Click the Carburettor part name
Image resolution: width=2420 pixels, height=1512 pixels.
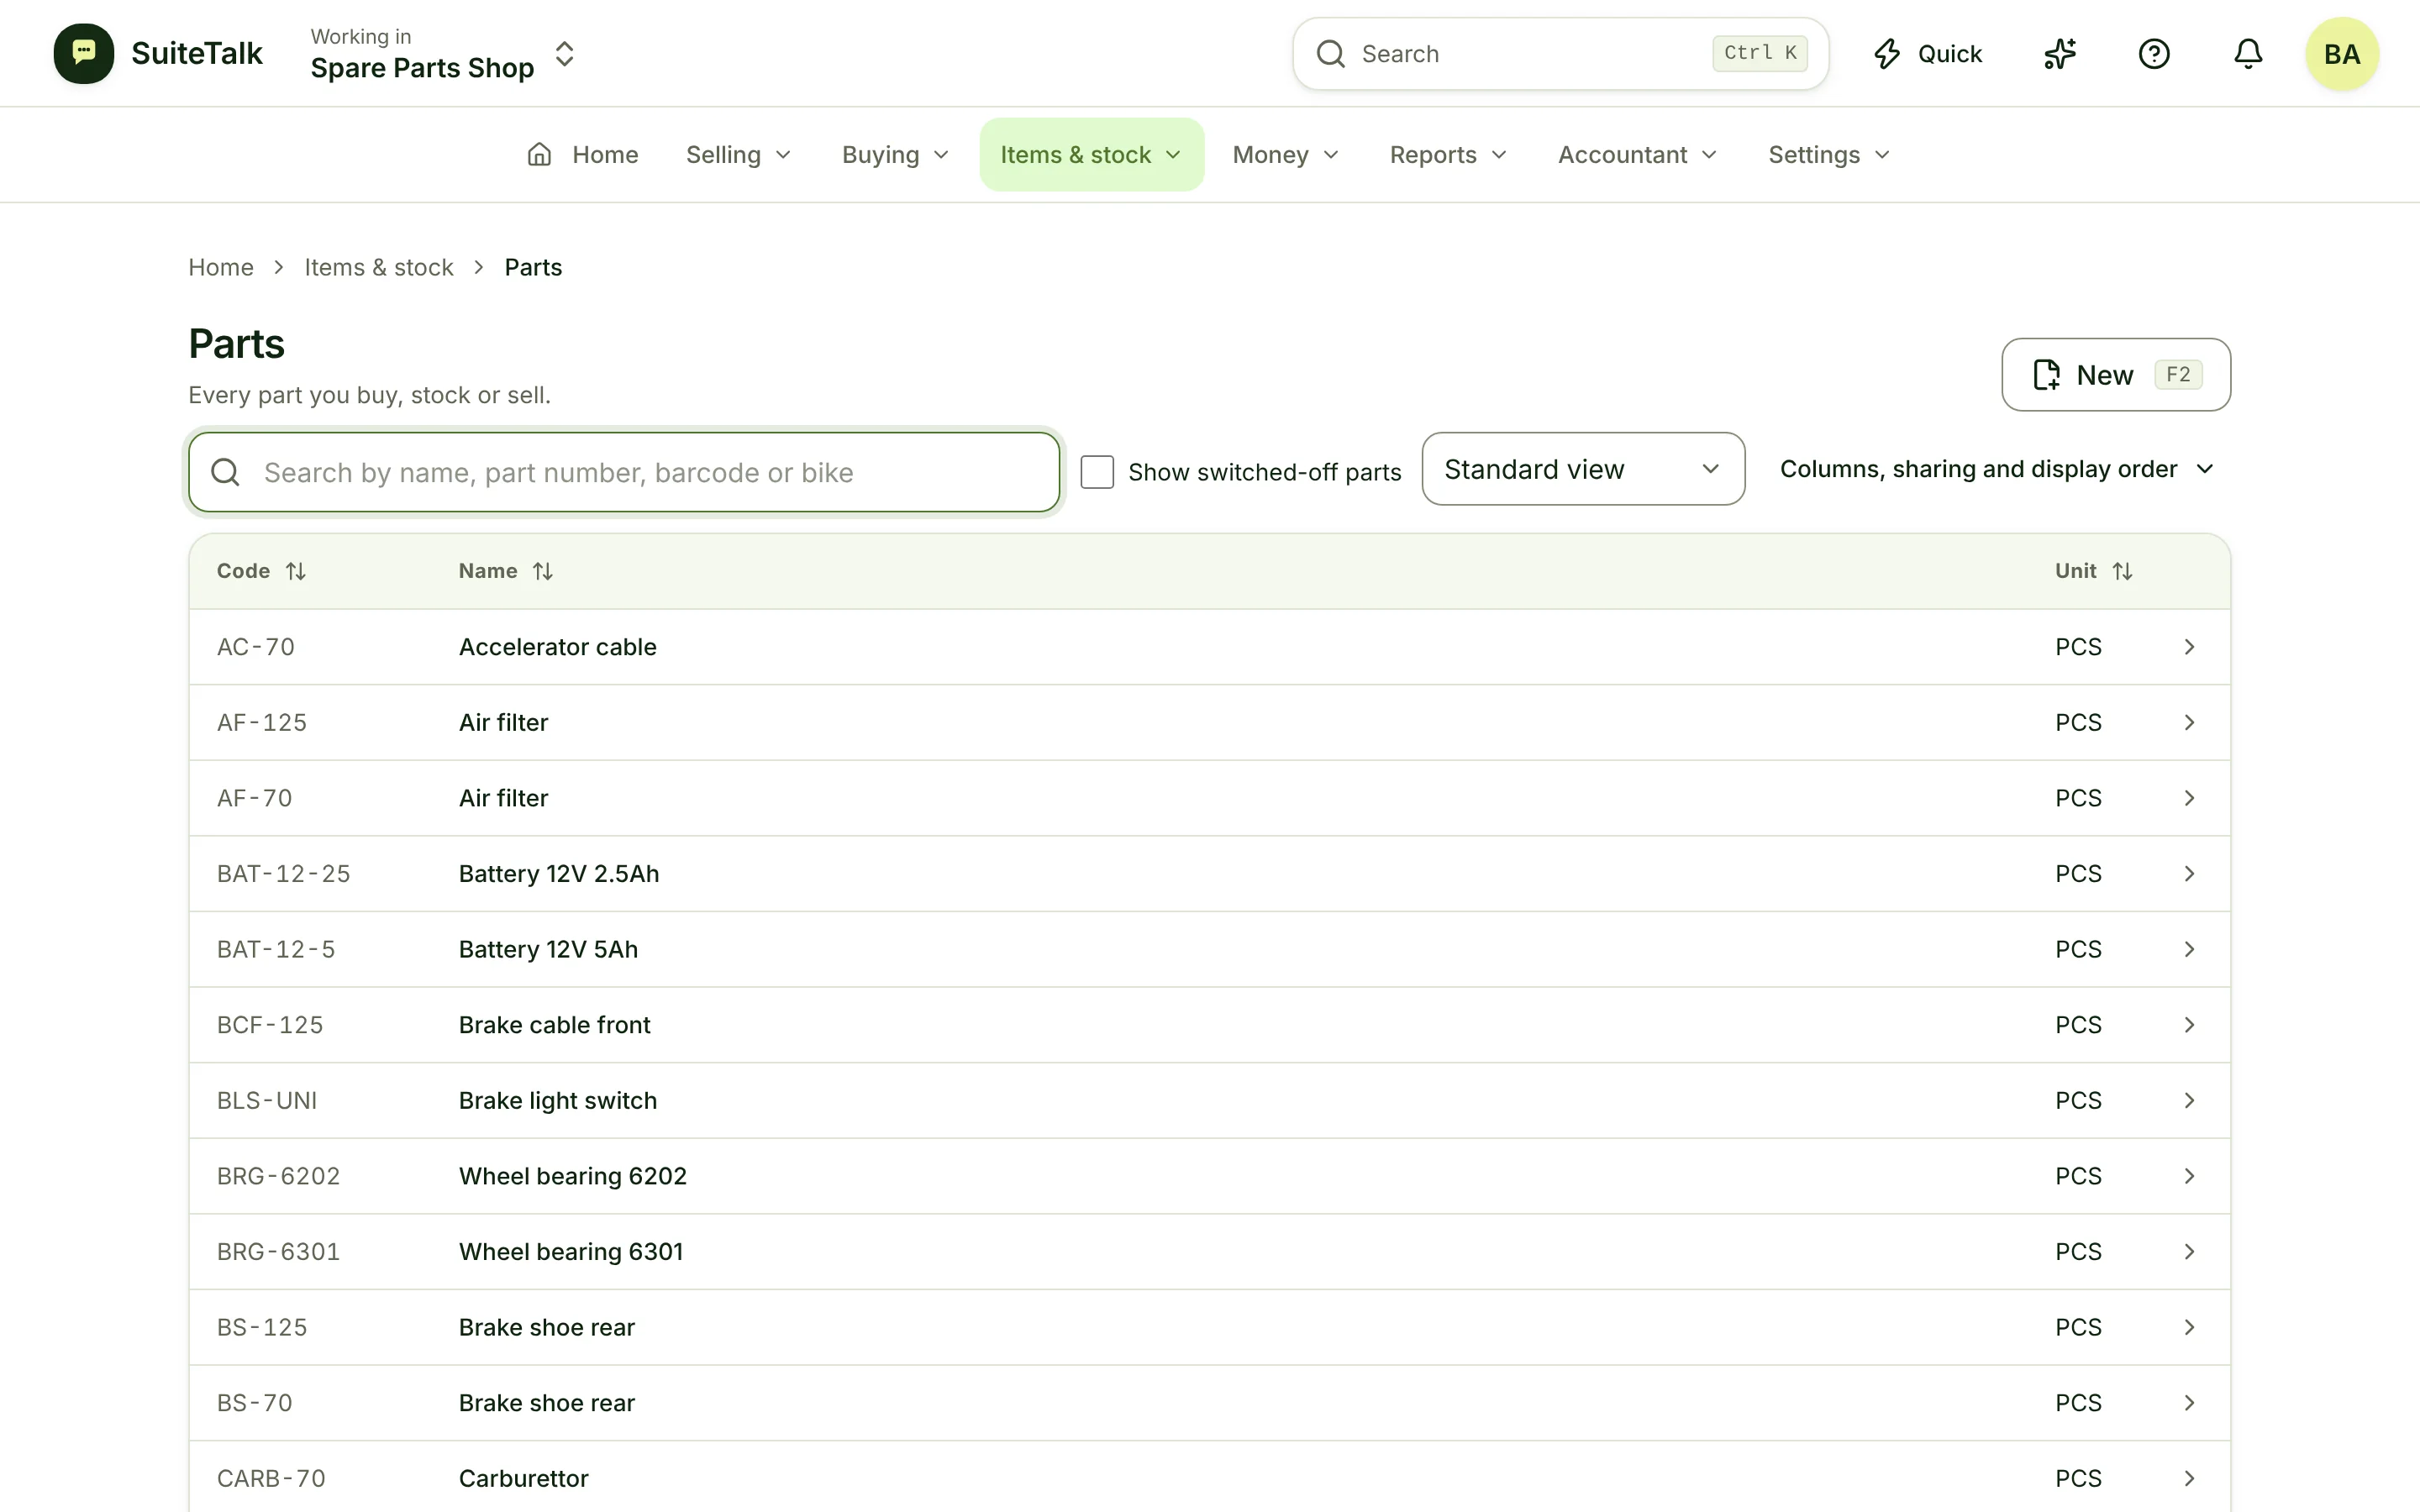pos(524,1478)
